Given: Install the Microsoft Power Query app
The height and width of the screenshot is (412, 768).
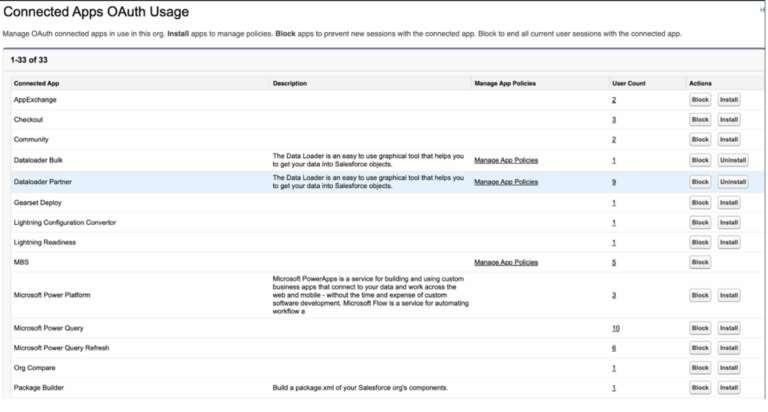Looking at the screenshot, I should pyautogui.click(x=728, y=328).
